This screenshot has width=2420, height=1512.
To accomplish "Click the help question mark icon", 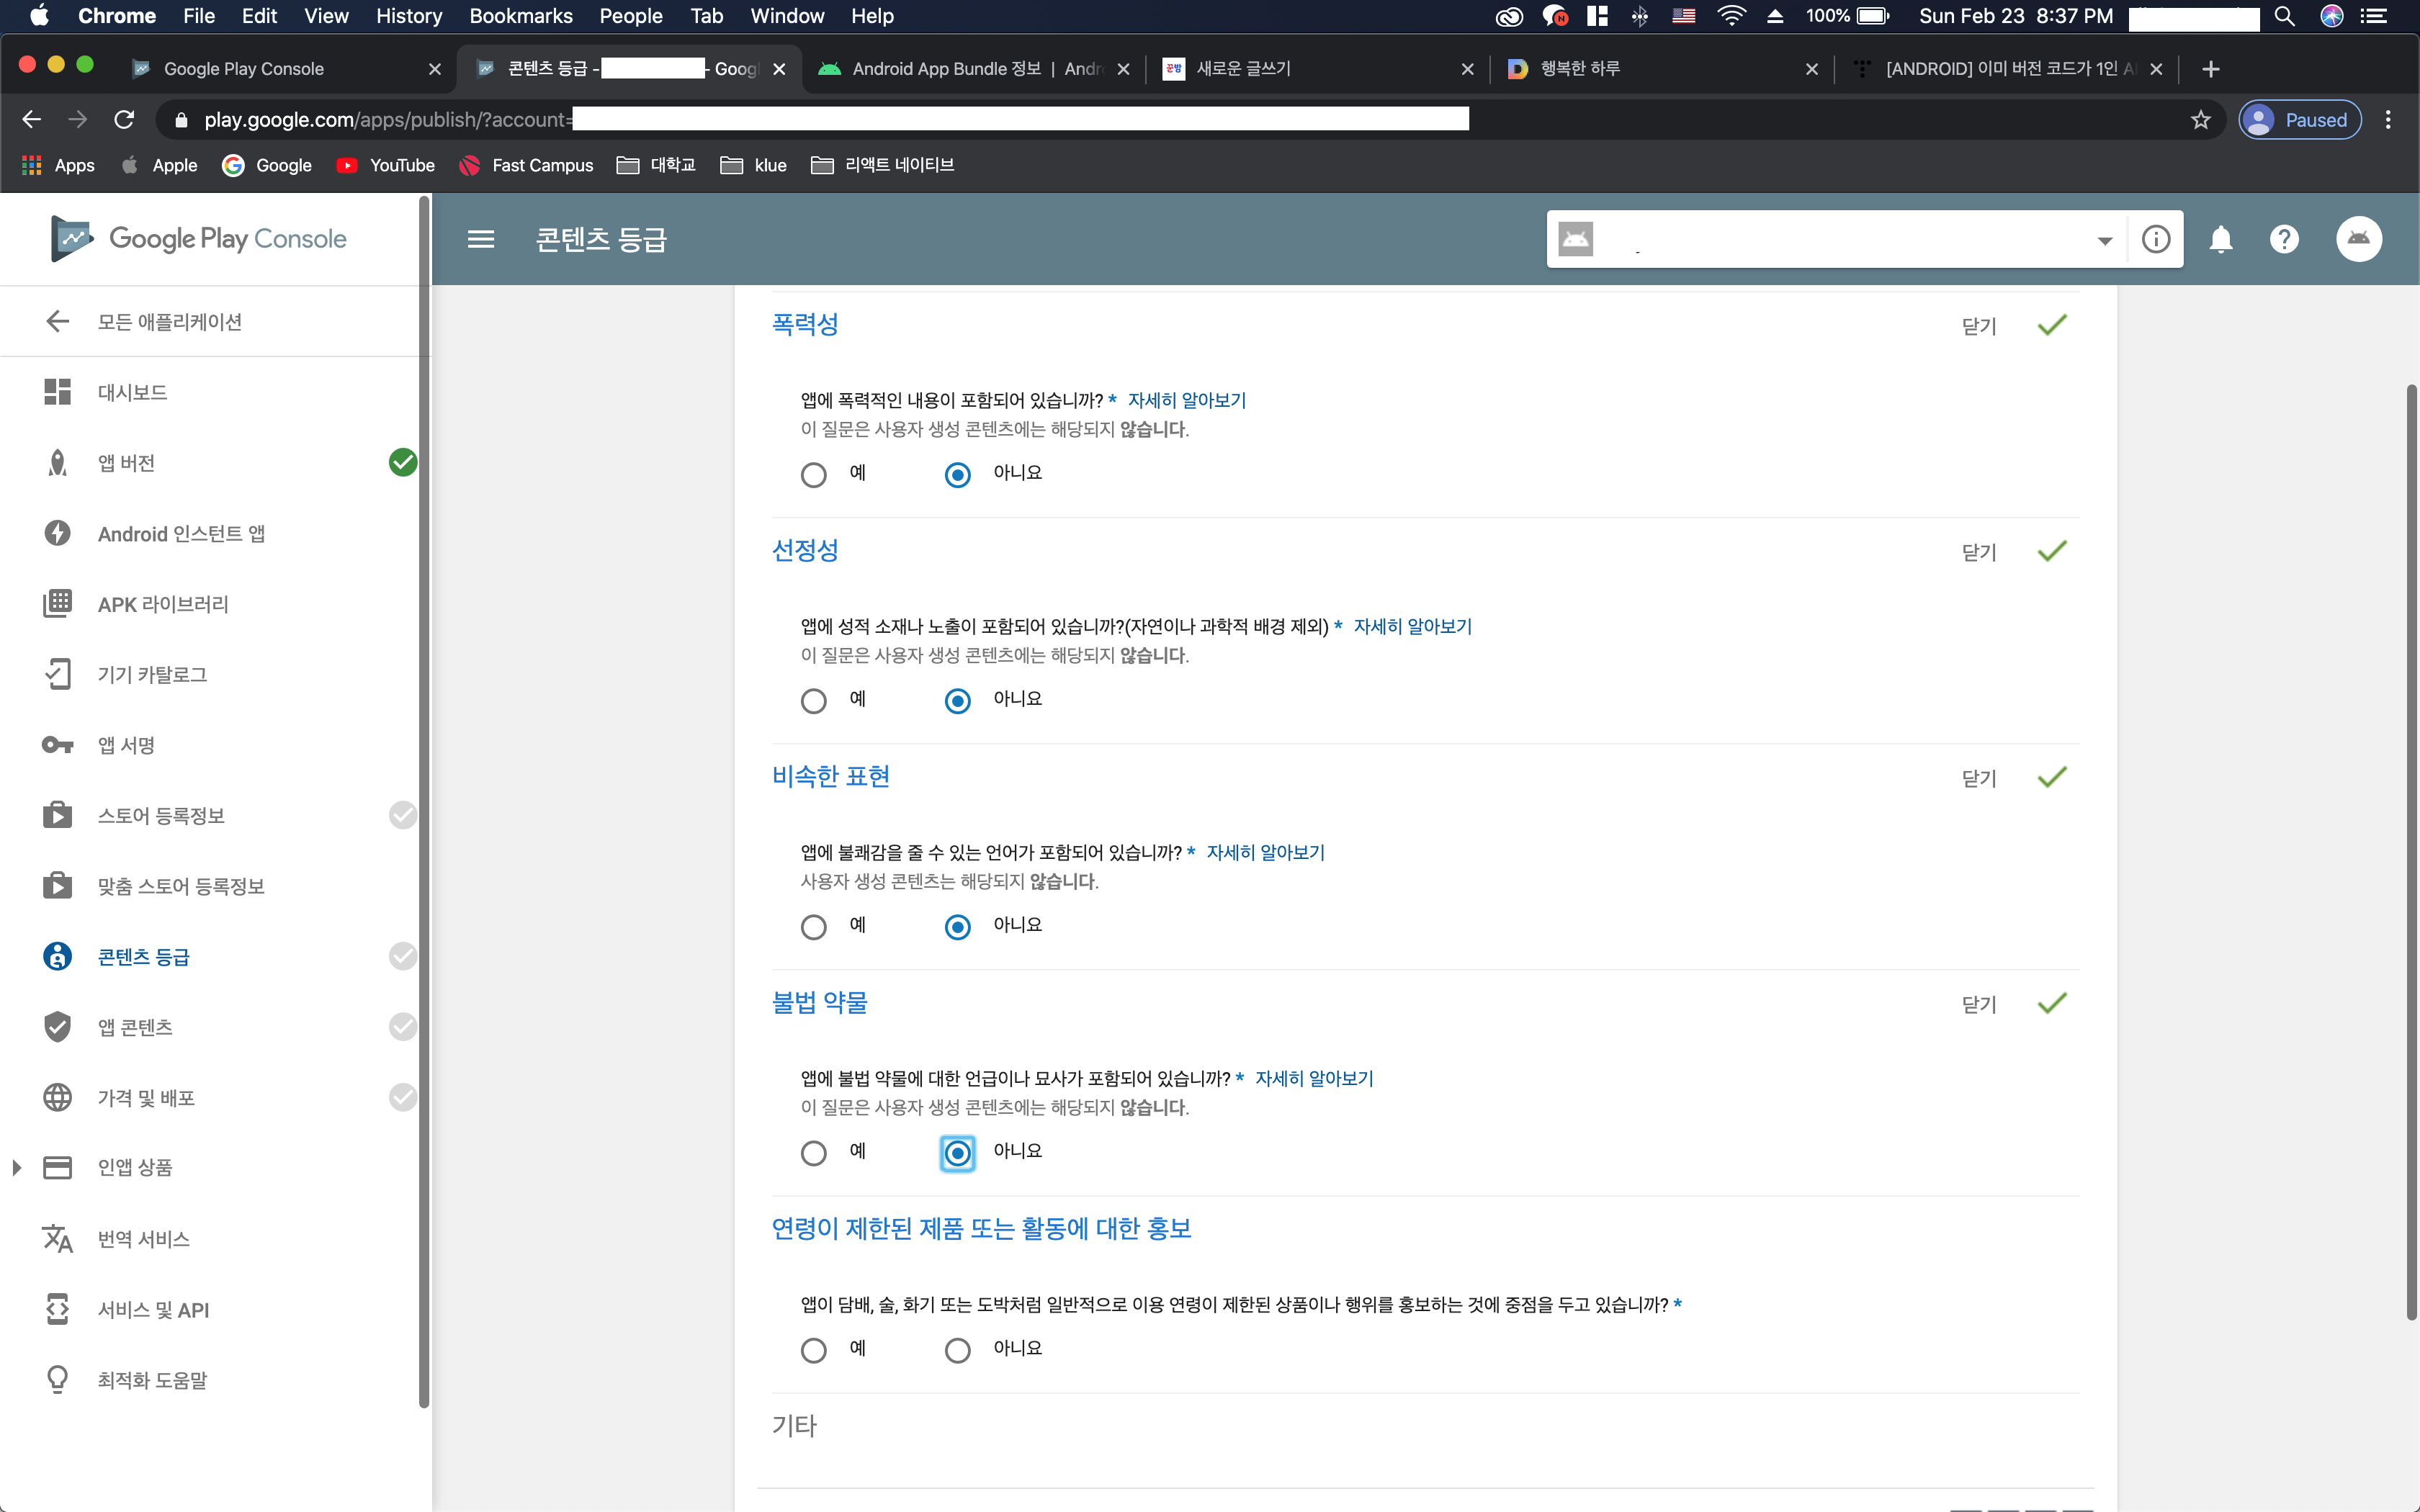I will click(2284, 239).
